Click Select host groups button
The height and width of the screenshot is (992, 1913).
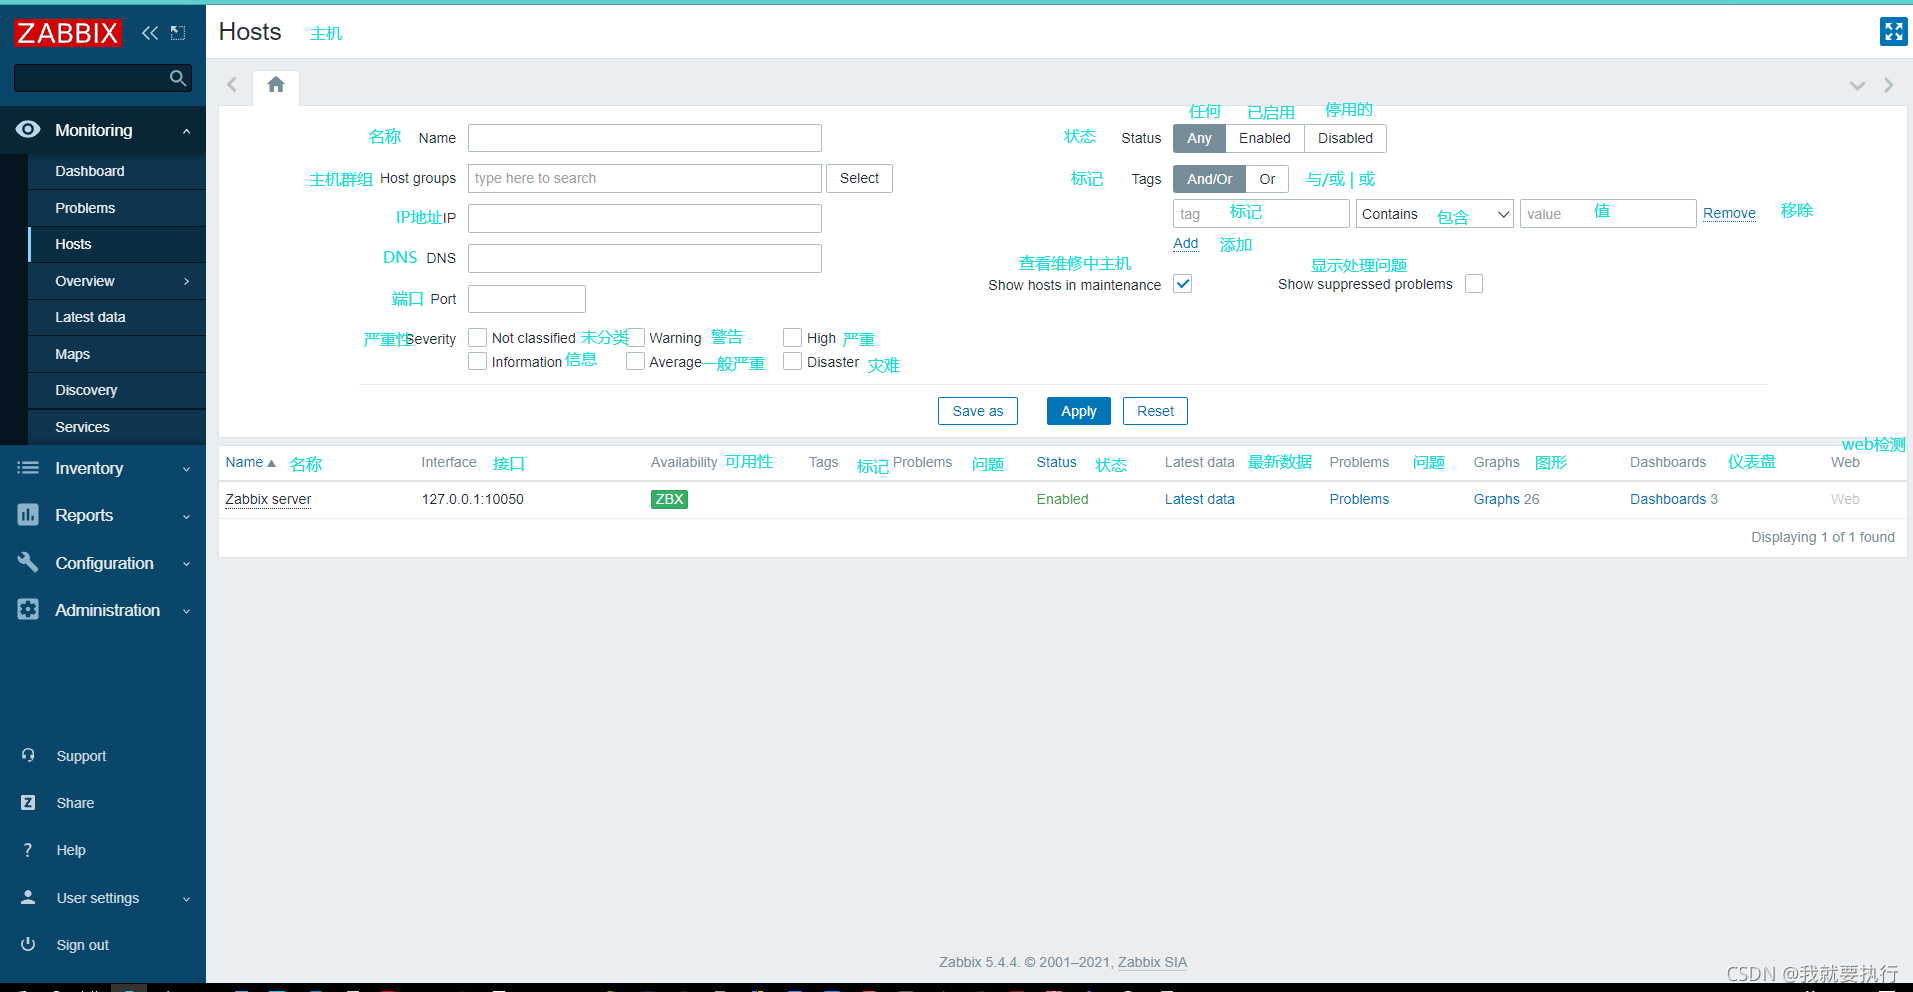(859, 178)
